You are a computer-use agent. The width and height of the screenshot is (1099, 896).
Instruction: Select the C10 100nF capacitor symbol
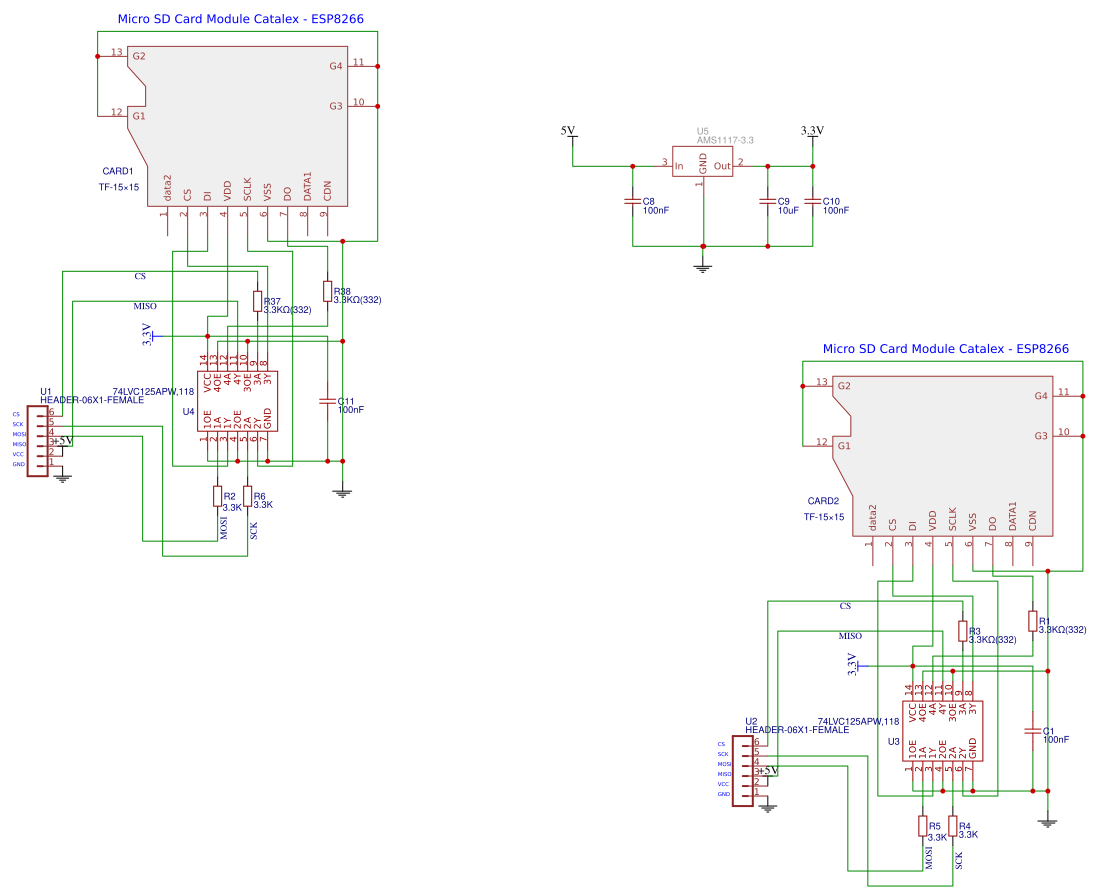click(x=813, y=202)
